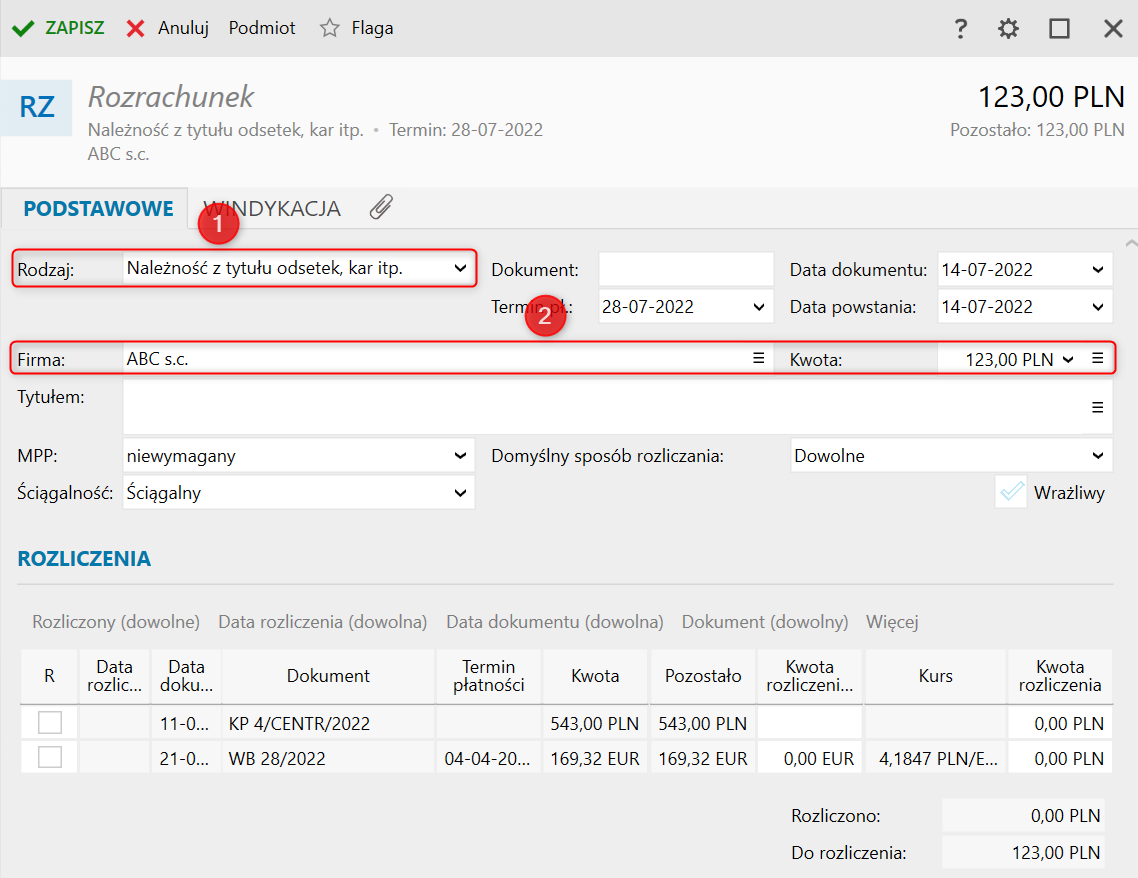
Task: Click the RZ document type badge
Action: (36, 107)
